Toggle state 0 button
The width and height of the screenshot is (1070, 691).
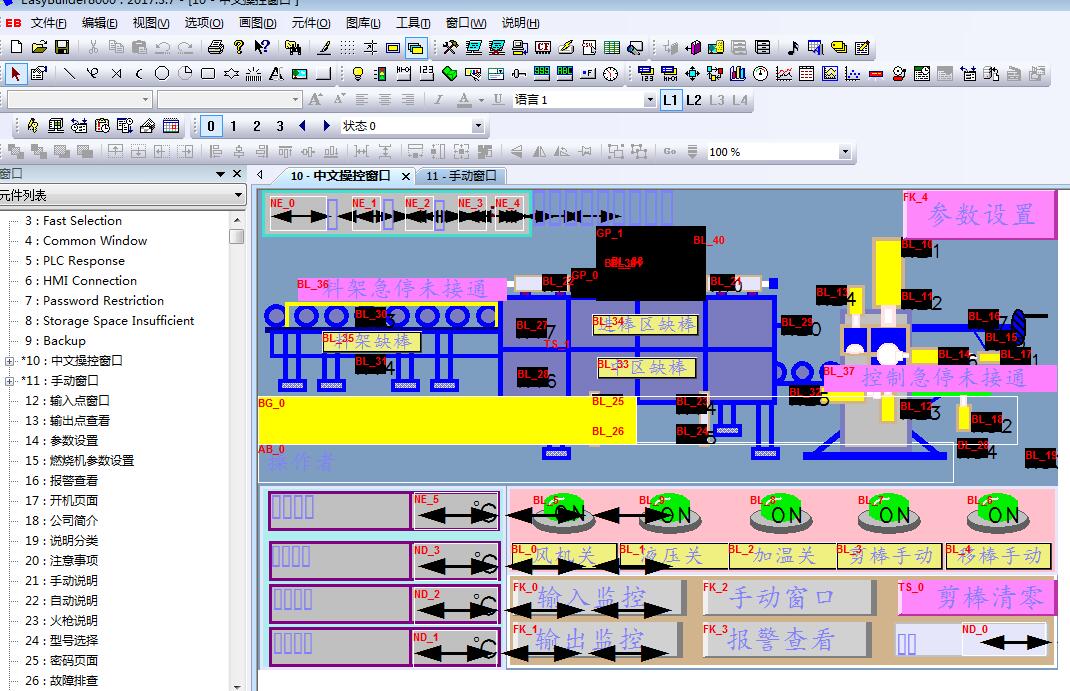[x=211, y=126]
